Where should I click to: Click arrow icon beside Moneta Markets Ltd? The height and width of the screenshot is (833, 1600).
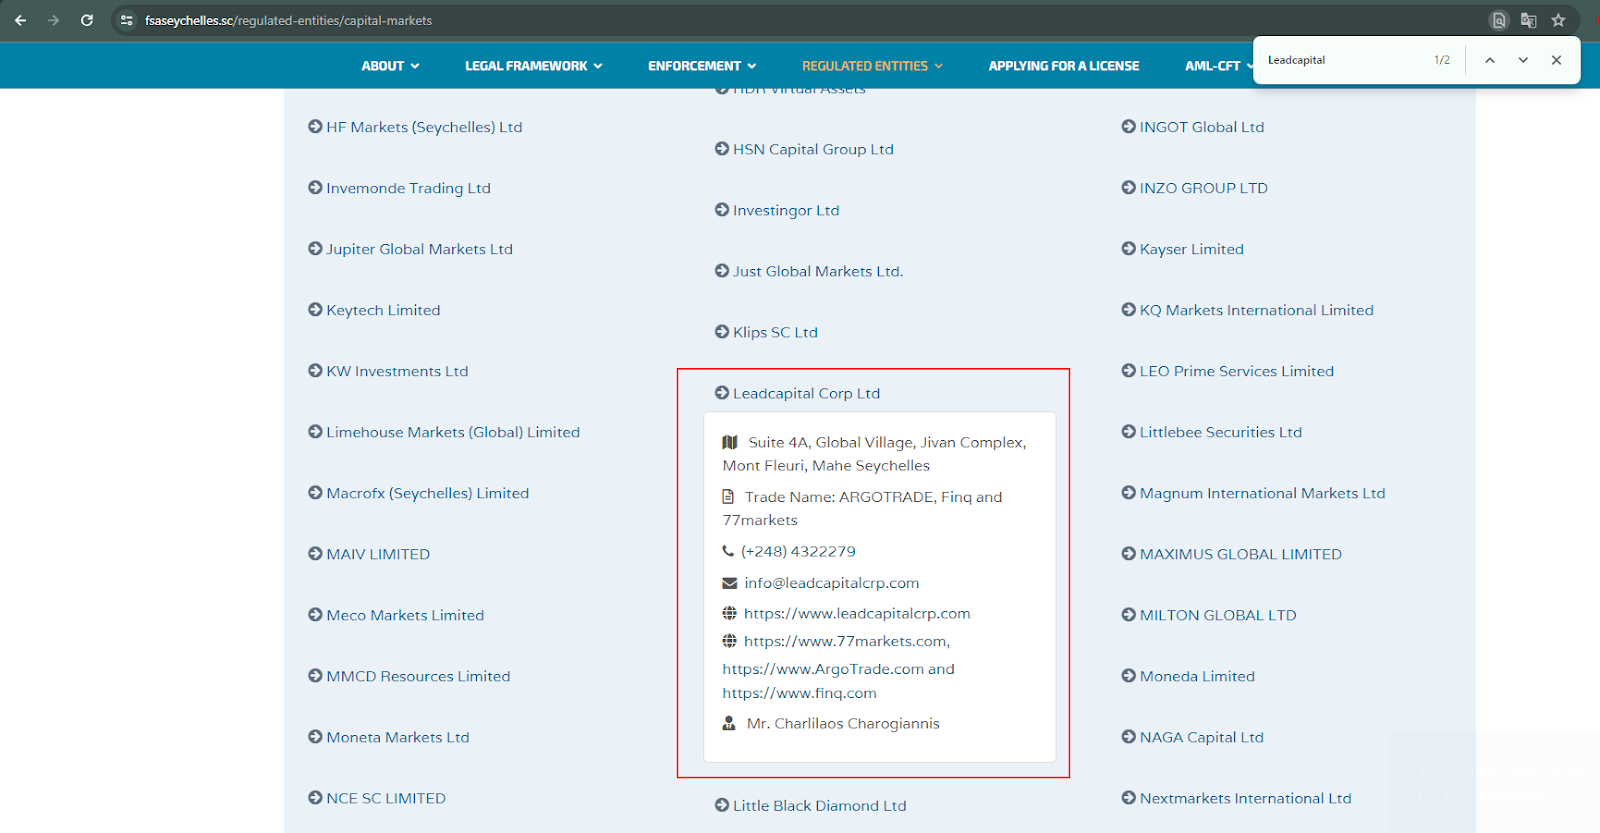click(x=315, y=737)
